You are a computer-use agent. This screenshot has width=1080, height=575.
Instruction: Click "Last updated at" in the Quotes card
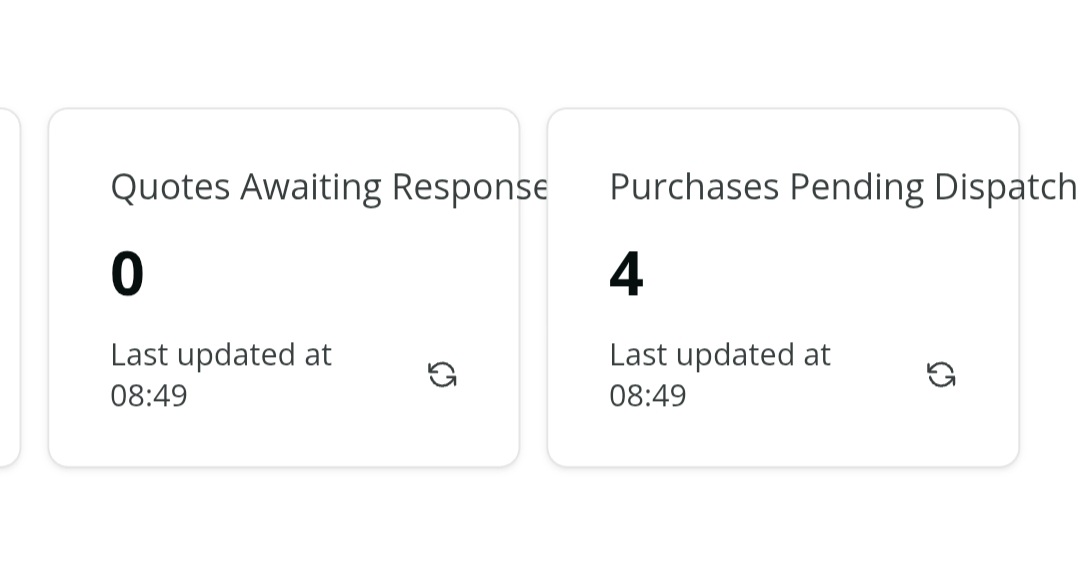pyautogui.click(x=220, y=355)
